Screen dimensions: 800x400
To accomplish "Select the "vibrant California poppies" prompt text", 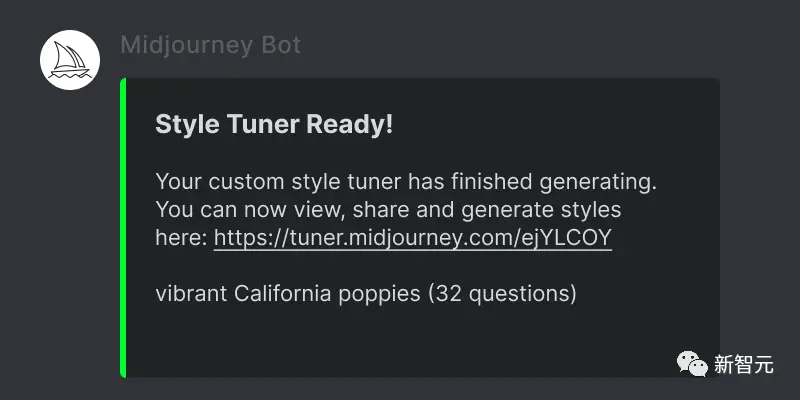I will click(x=288, y=294).
